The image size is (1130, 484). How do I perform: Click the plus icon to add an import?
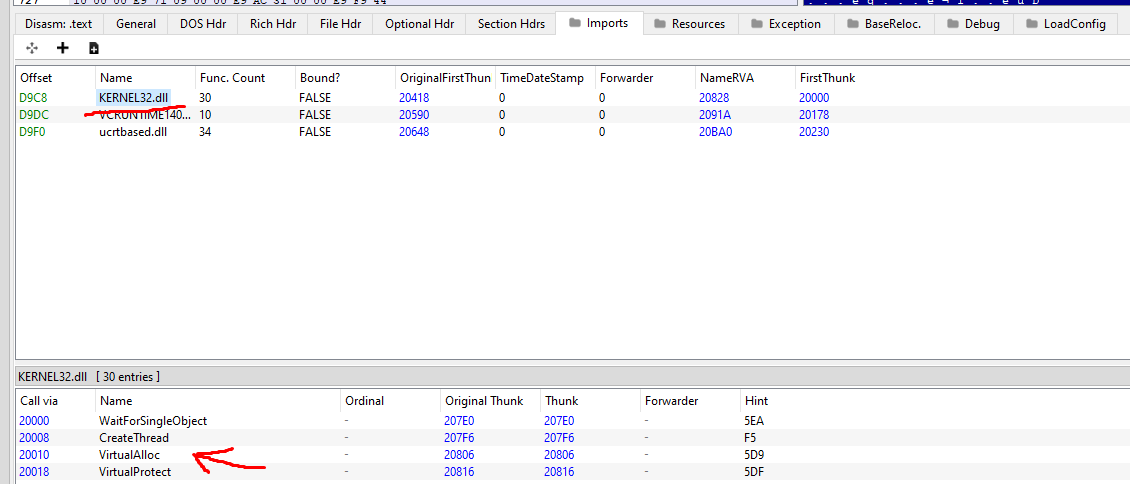pyautogui.click(x=63, y=48)
